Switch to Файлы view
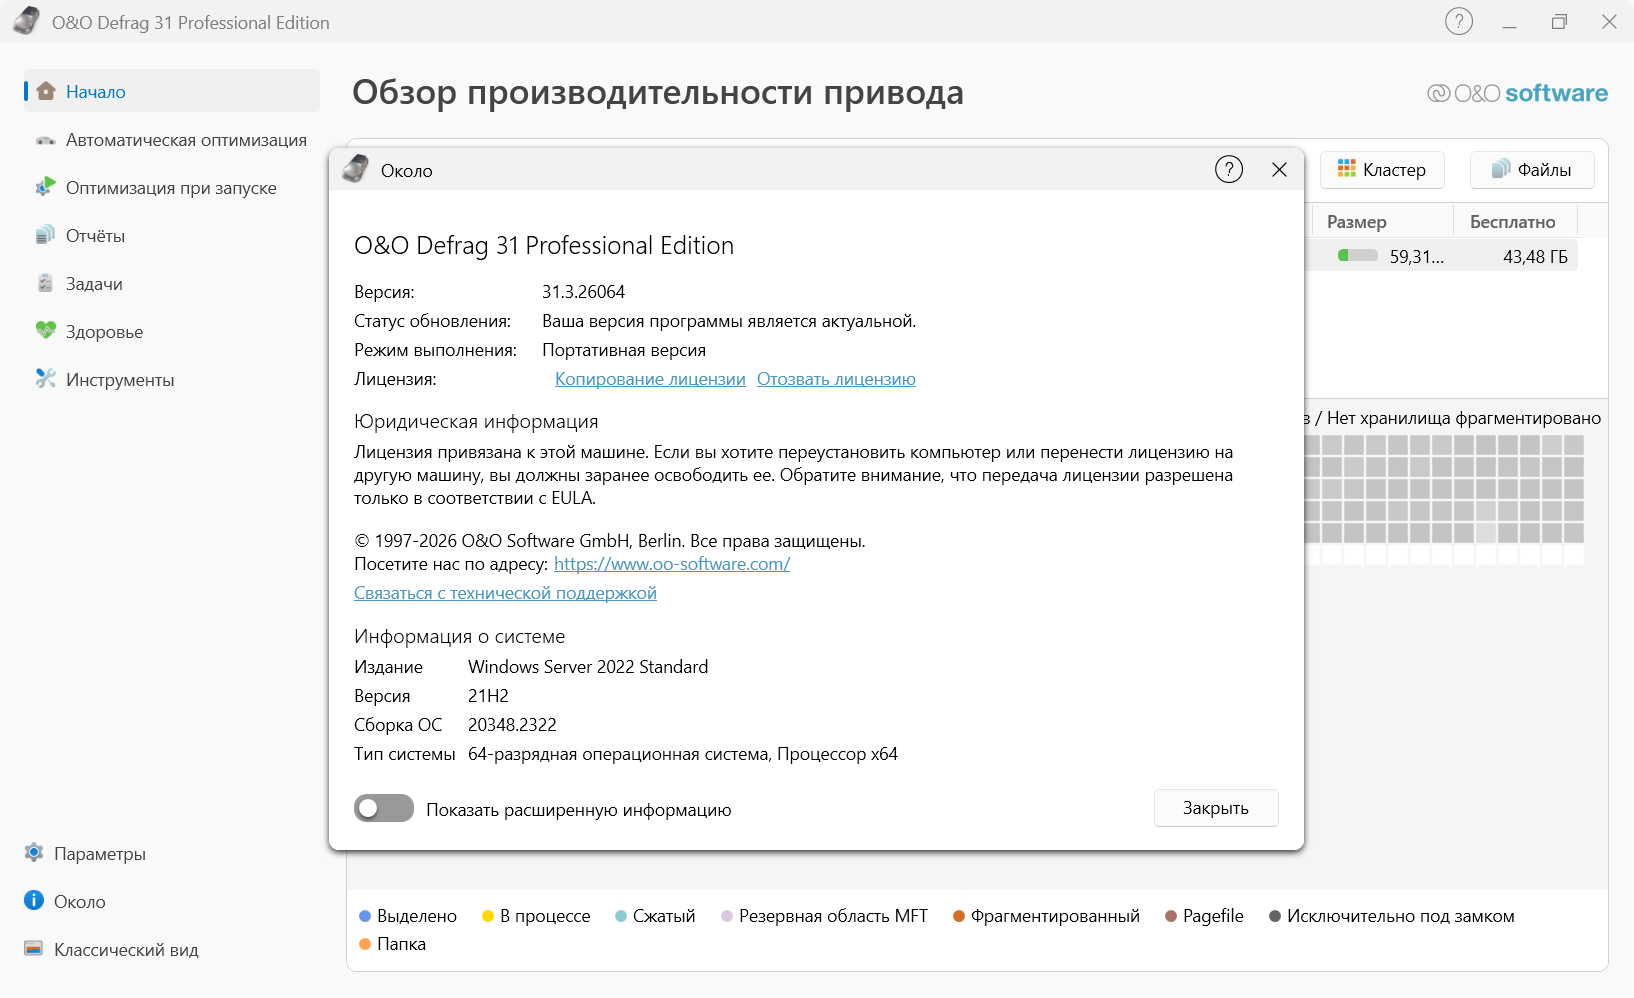 click(x=1532, y=169)
